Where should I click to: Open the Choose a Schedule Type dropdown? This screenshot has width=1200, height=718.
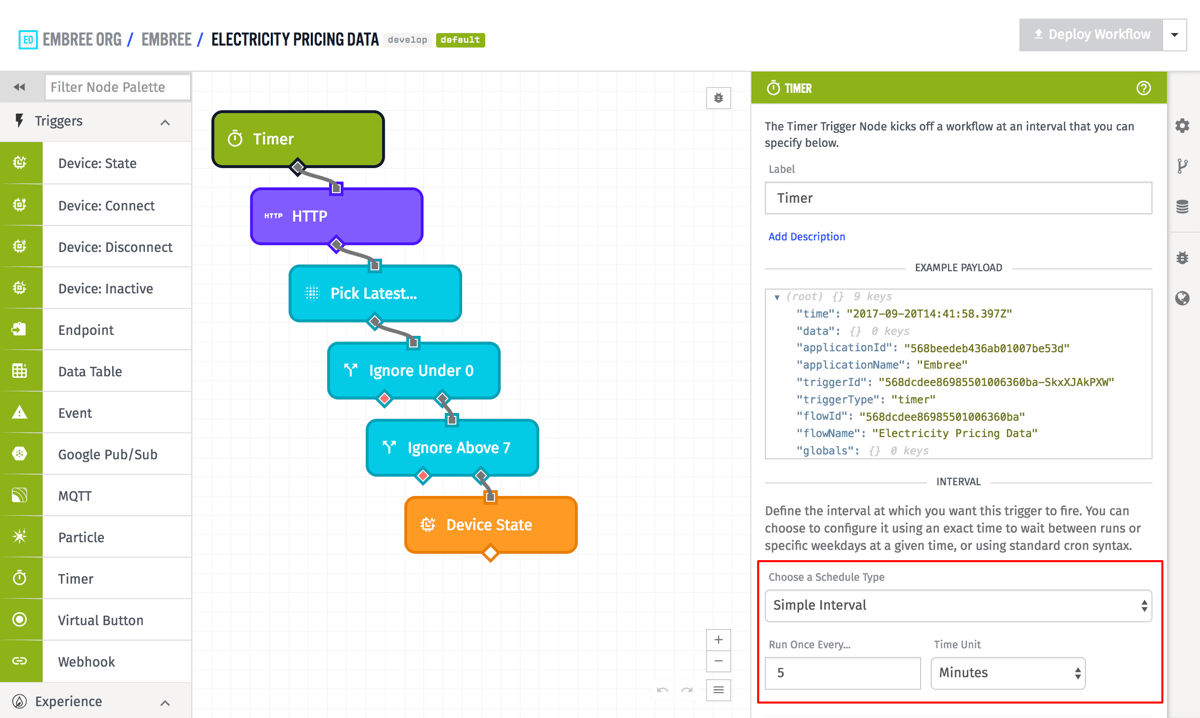click(957, 606)
